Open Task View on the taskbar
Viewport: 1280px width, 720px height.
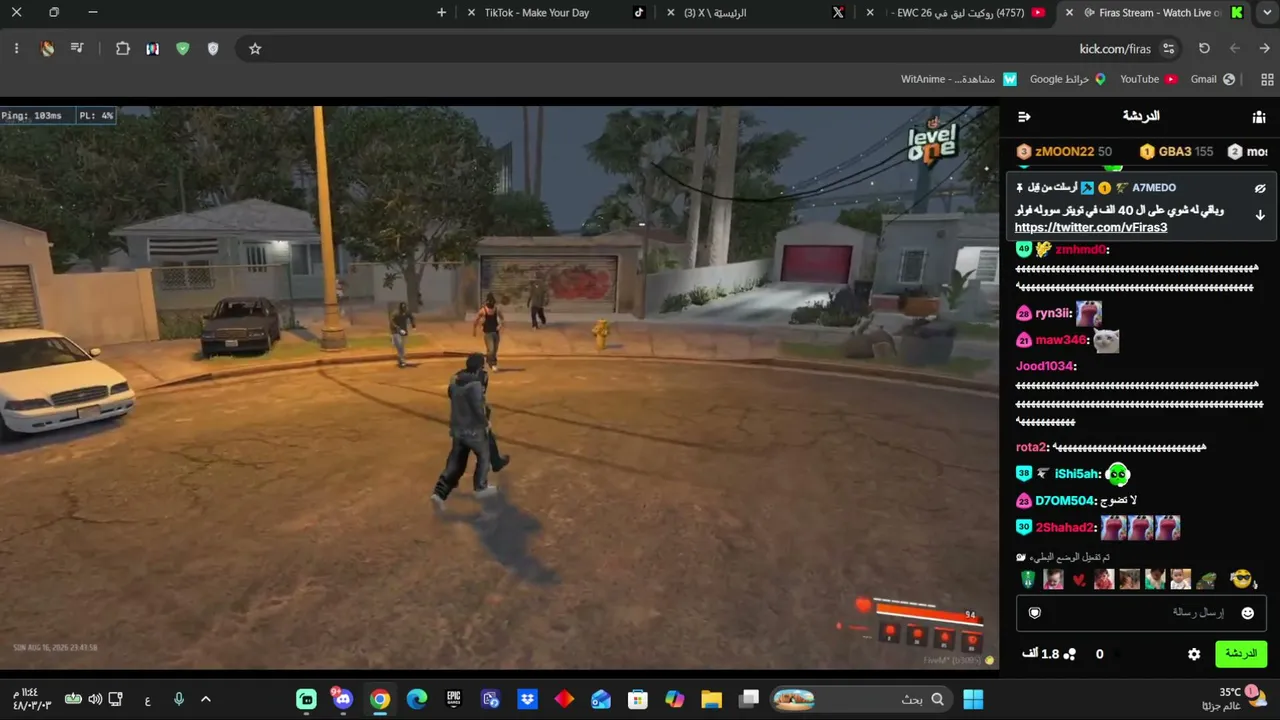(749, 699)
